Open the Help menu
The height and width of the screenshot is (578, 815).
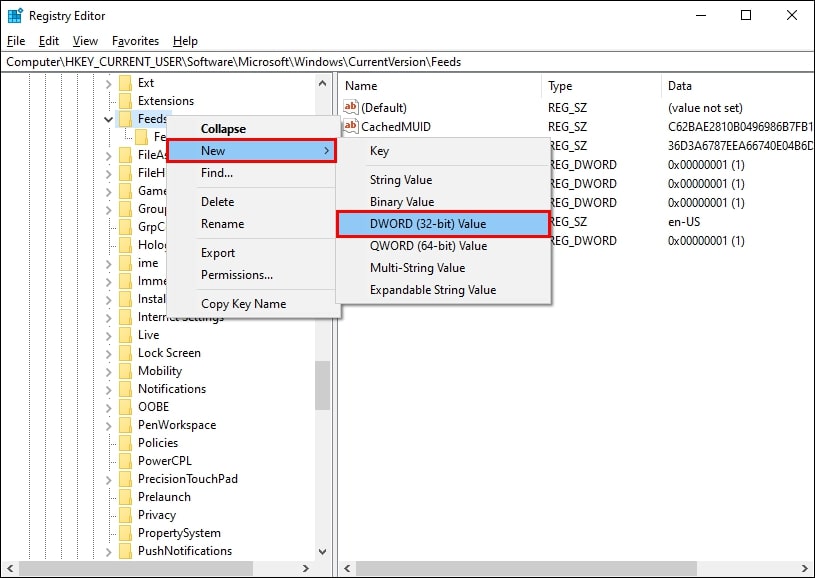coord(185,41)
